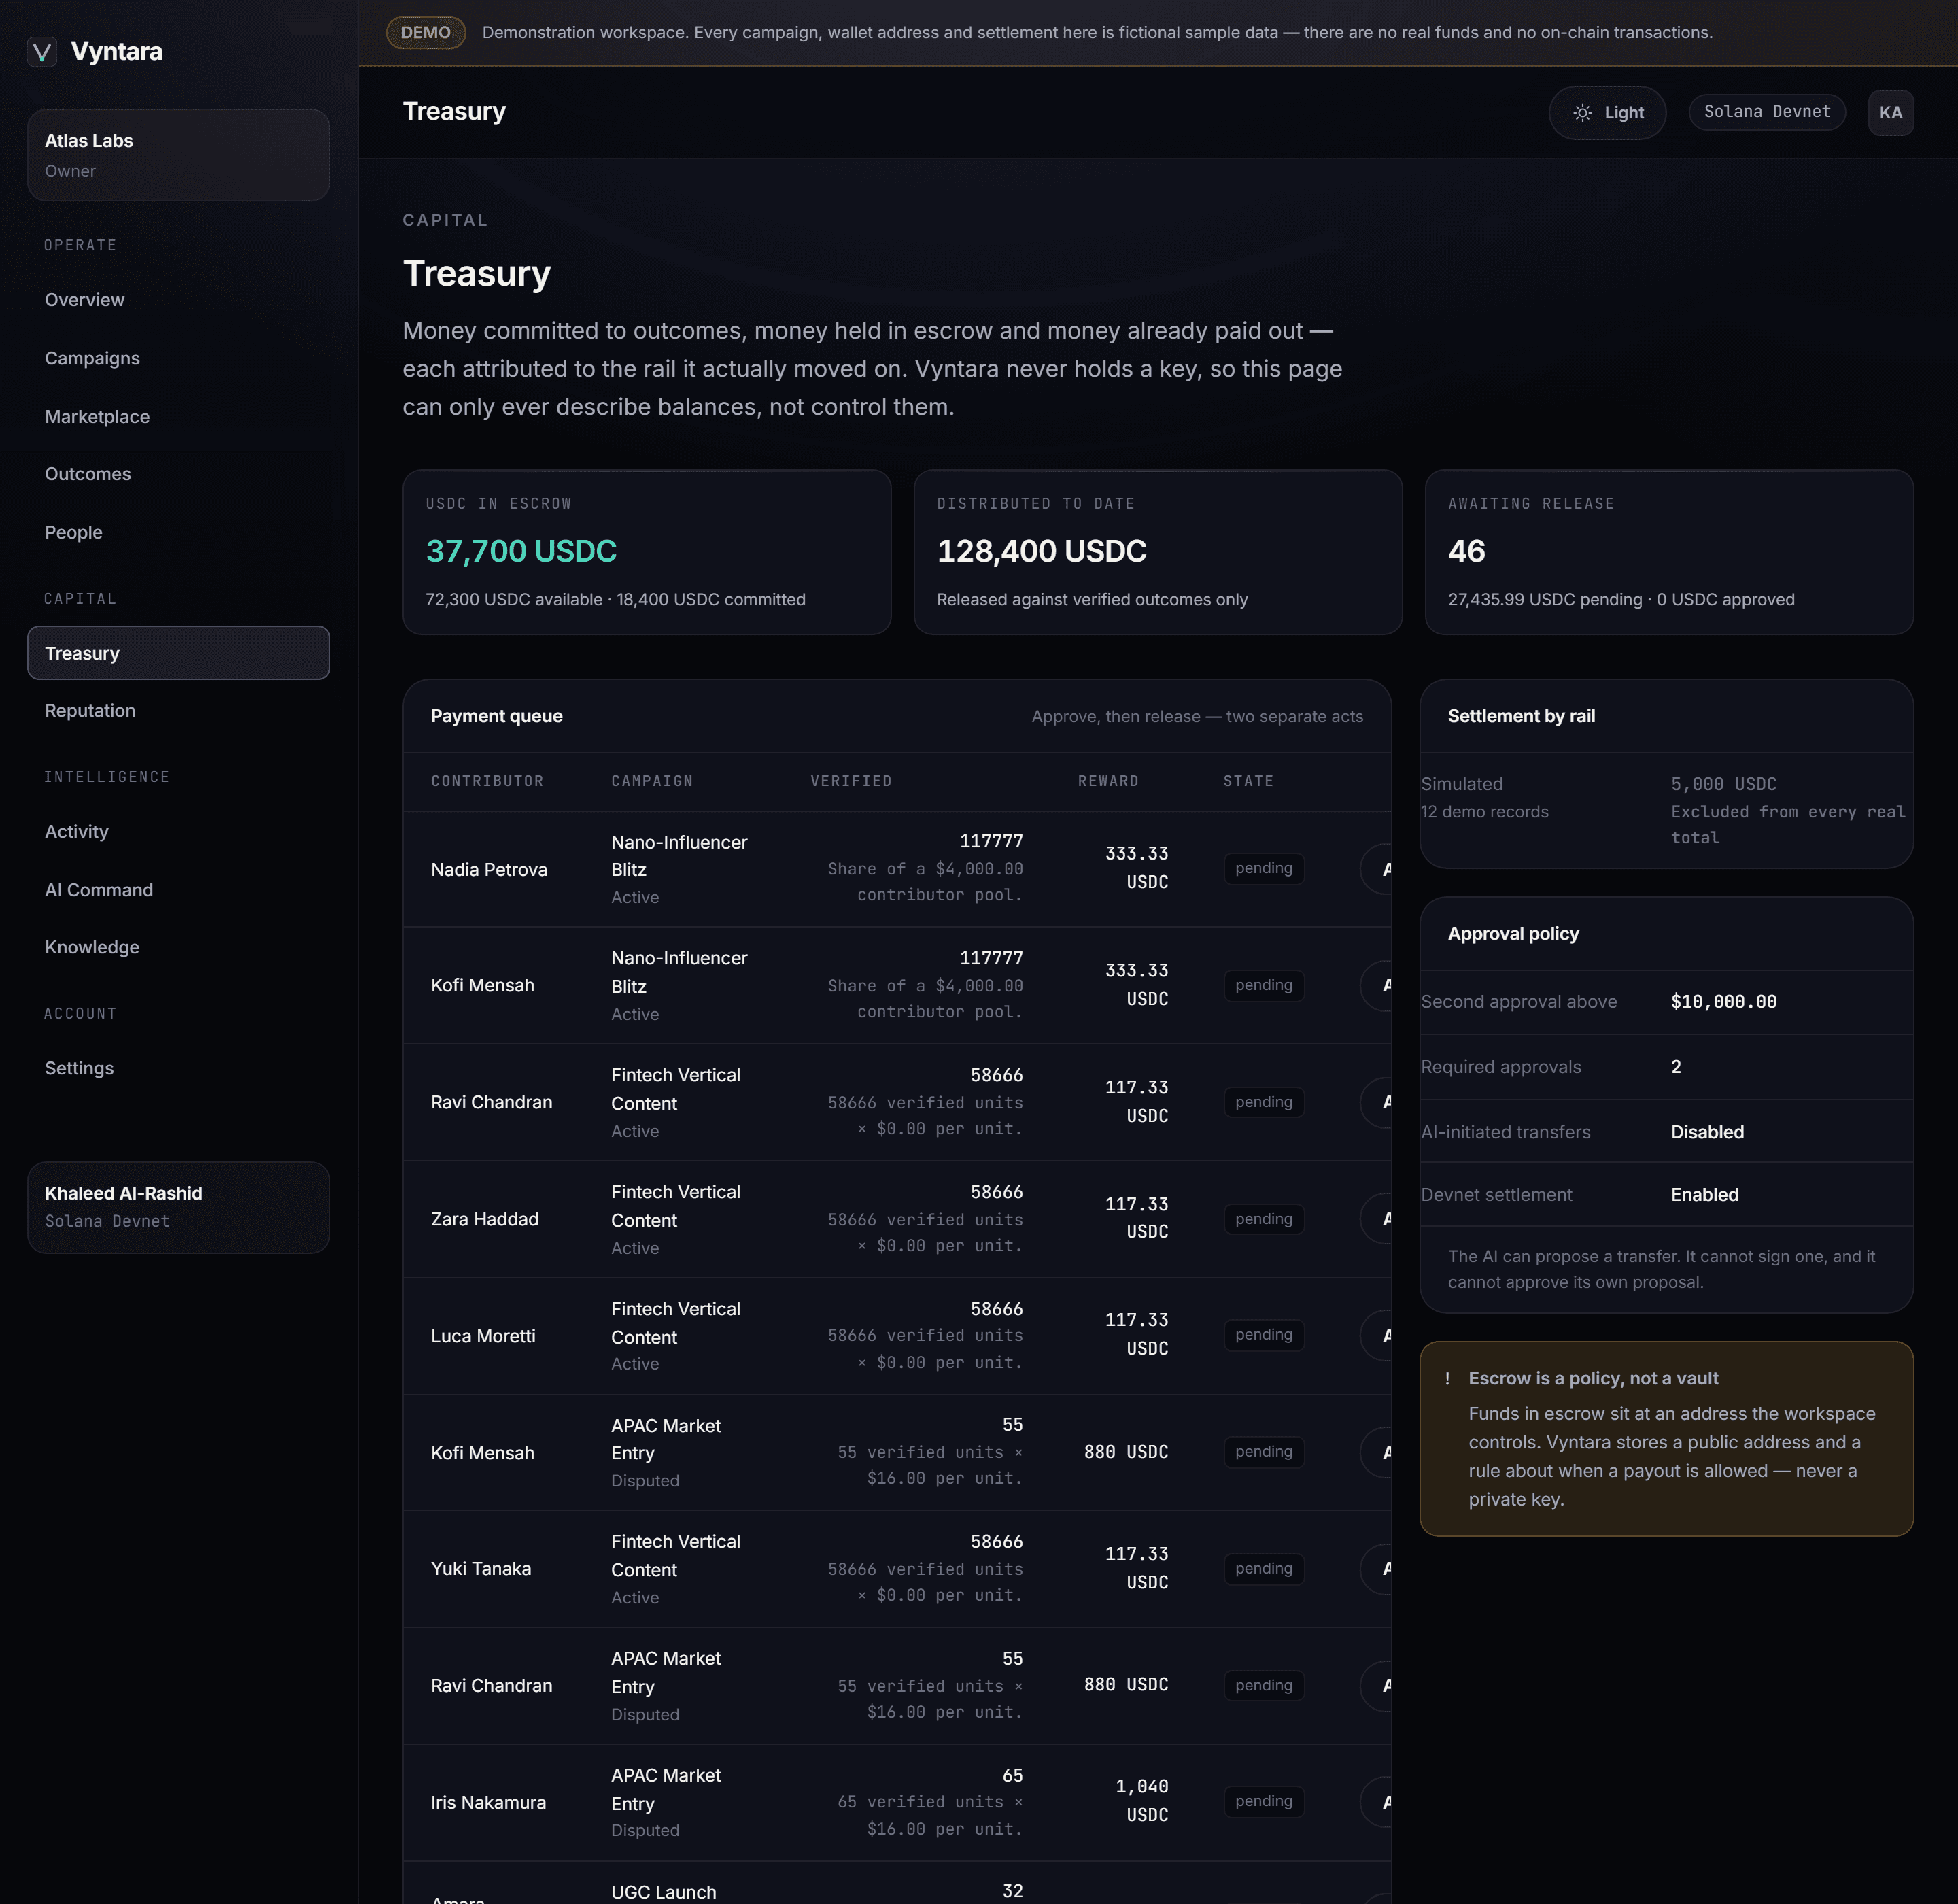
Task: Click the Enabled value for Devnet settlement
Action: click(1704, 1195)
